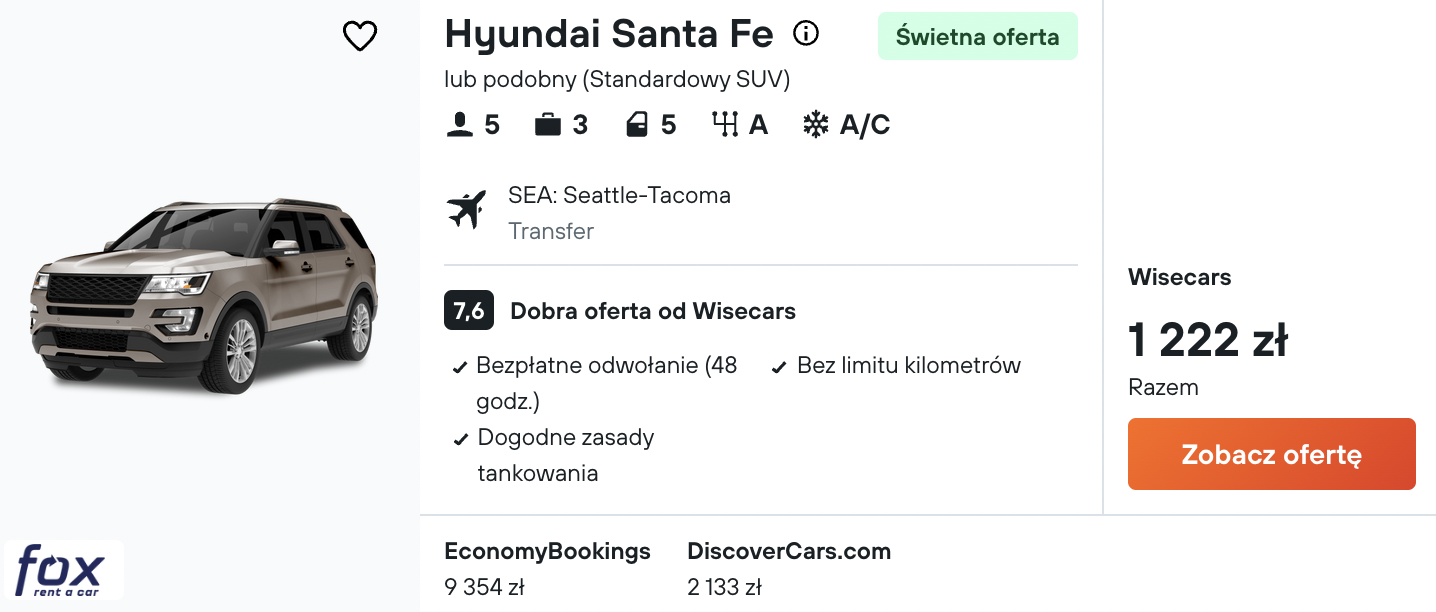The height and width of the screenshot is (612, 1436).
Task: Open the Zobacz ofertę button
Action: (1271, 454)
